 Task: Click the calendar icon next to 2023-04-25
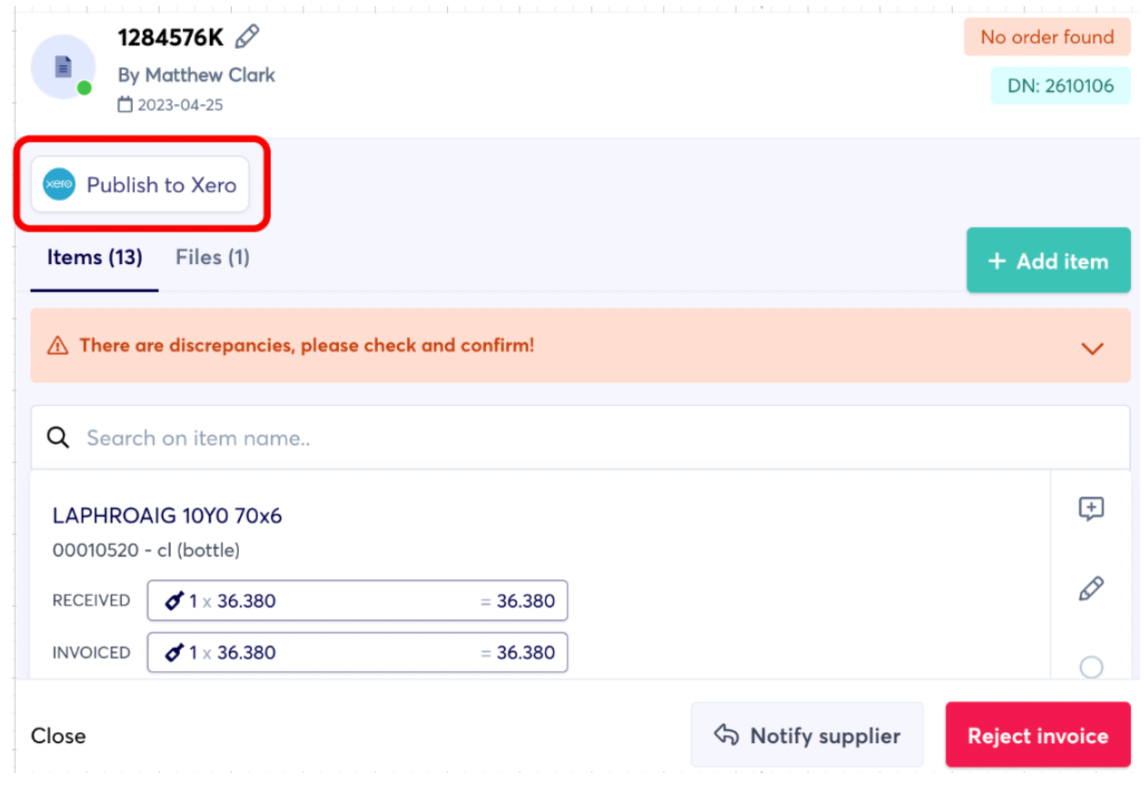point(125,105)
